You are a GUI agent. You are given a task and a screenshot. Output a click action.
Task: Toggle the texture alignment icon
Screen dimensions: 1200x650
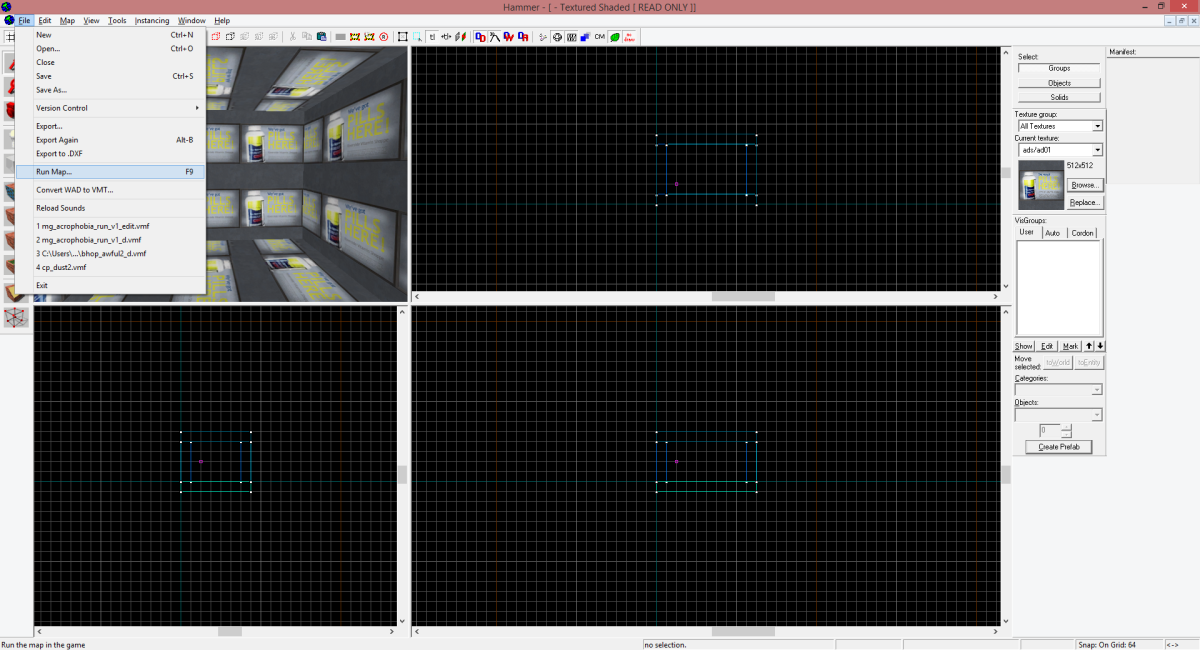coord(461,37)
